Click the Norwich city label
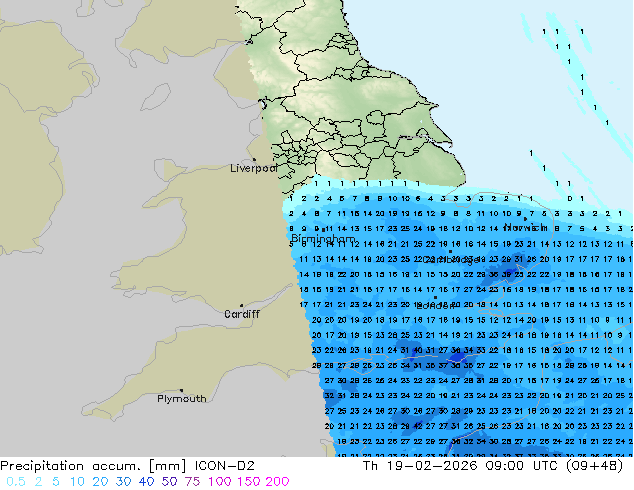Screen dimensions: 634x490 [x=526, y=227]
